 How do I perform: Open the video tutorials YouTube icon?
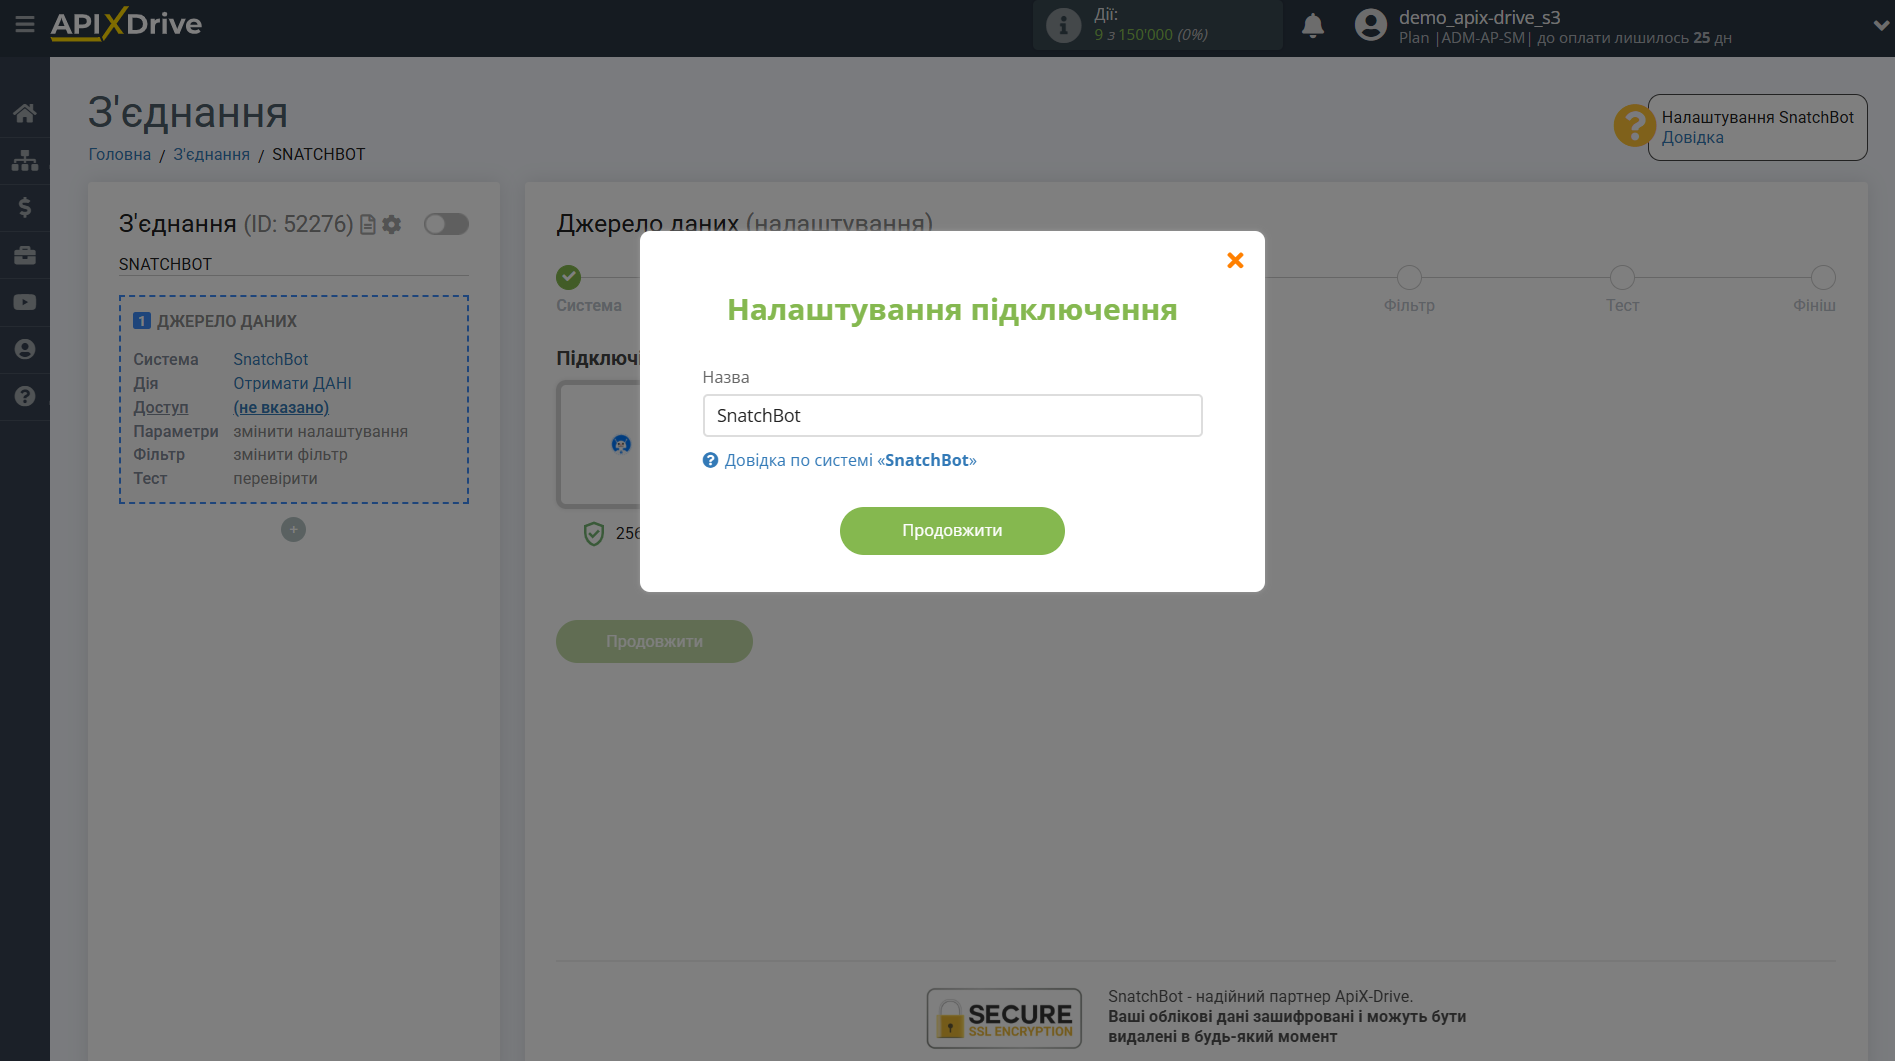click(25, 302)
